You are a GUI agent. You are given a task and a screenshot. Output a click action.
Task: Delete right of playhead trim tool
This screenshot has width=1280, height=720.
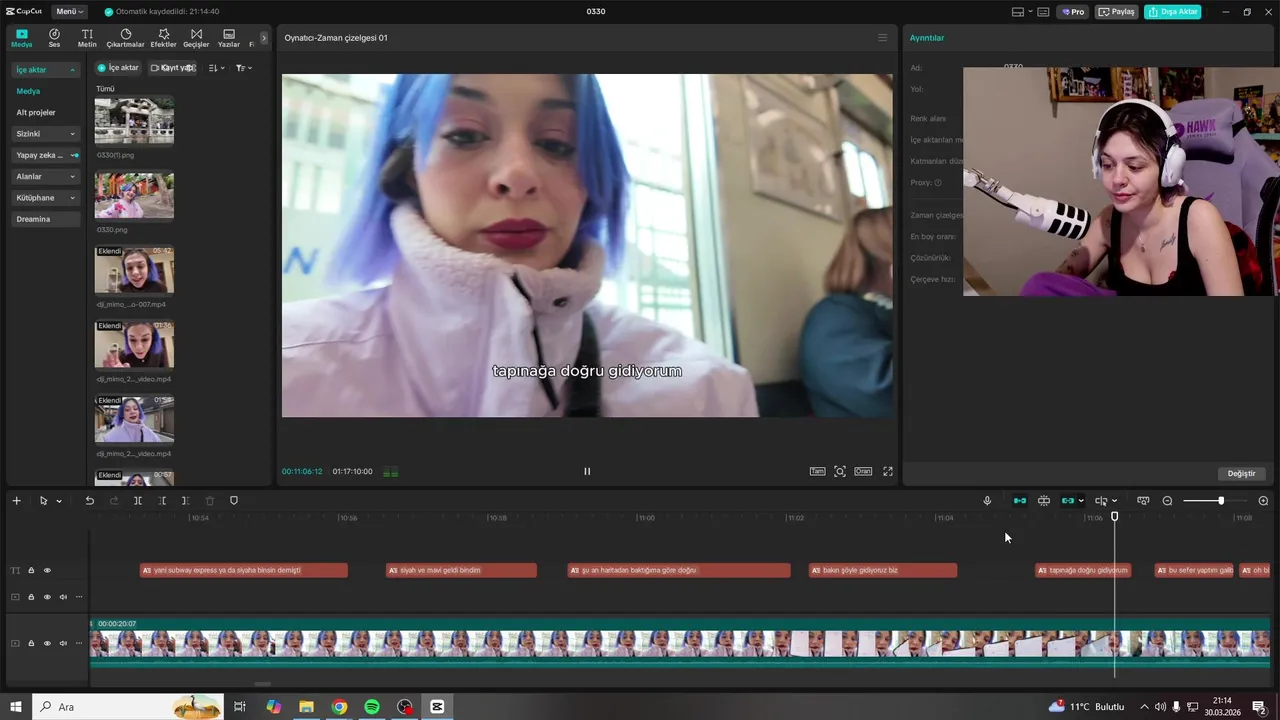pos(186,501)
